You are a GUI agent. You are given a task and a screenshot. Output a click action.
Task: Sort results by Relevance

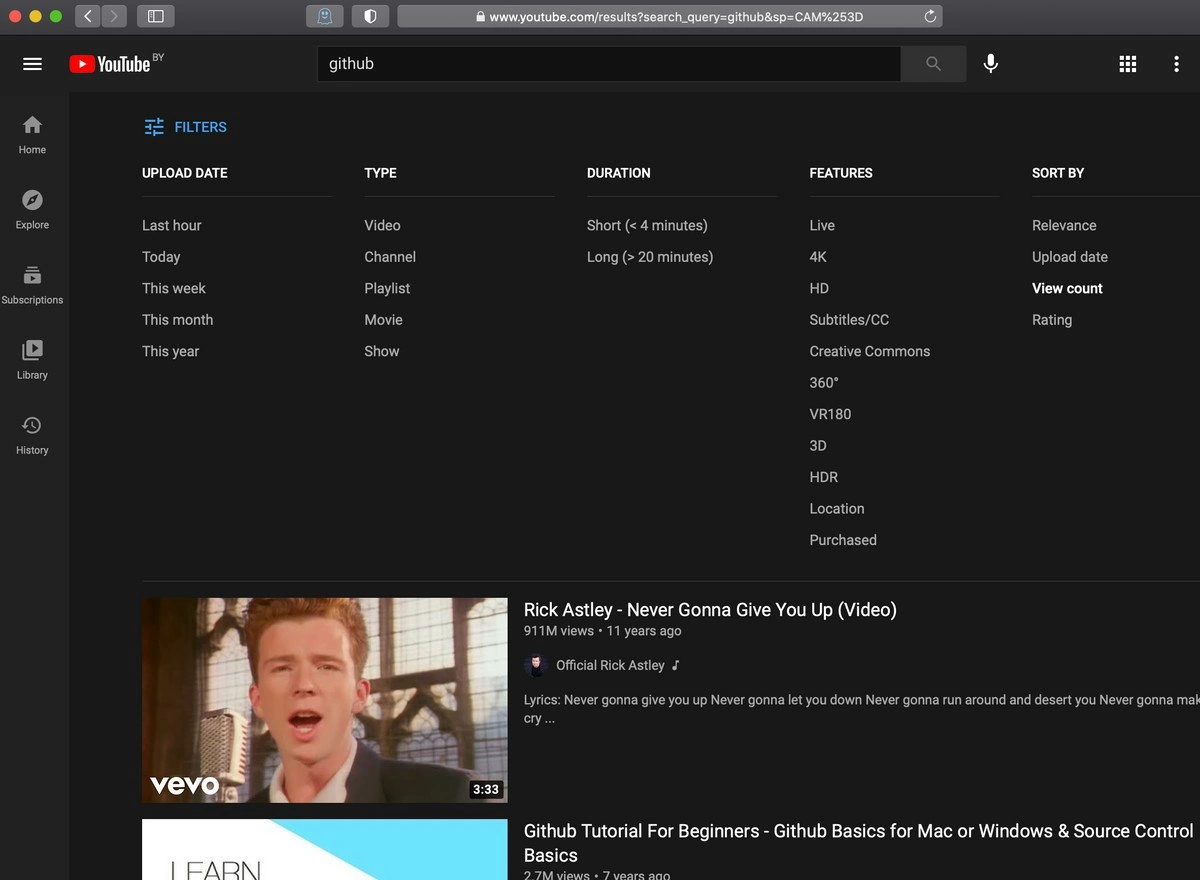[1064, 225]
